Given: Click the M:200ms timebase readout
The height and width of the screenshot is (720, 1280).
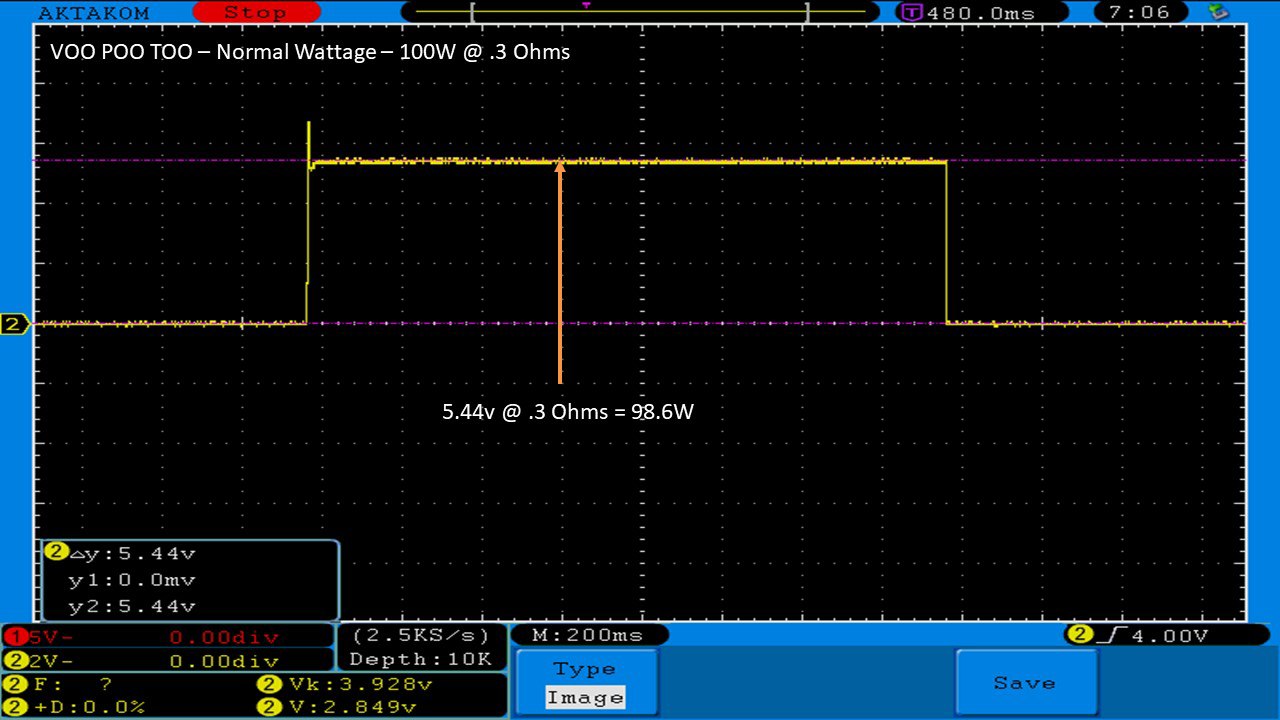Looking at the screenshot, I should pos(589,635).
